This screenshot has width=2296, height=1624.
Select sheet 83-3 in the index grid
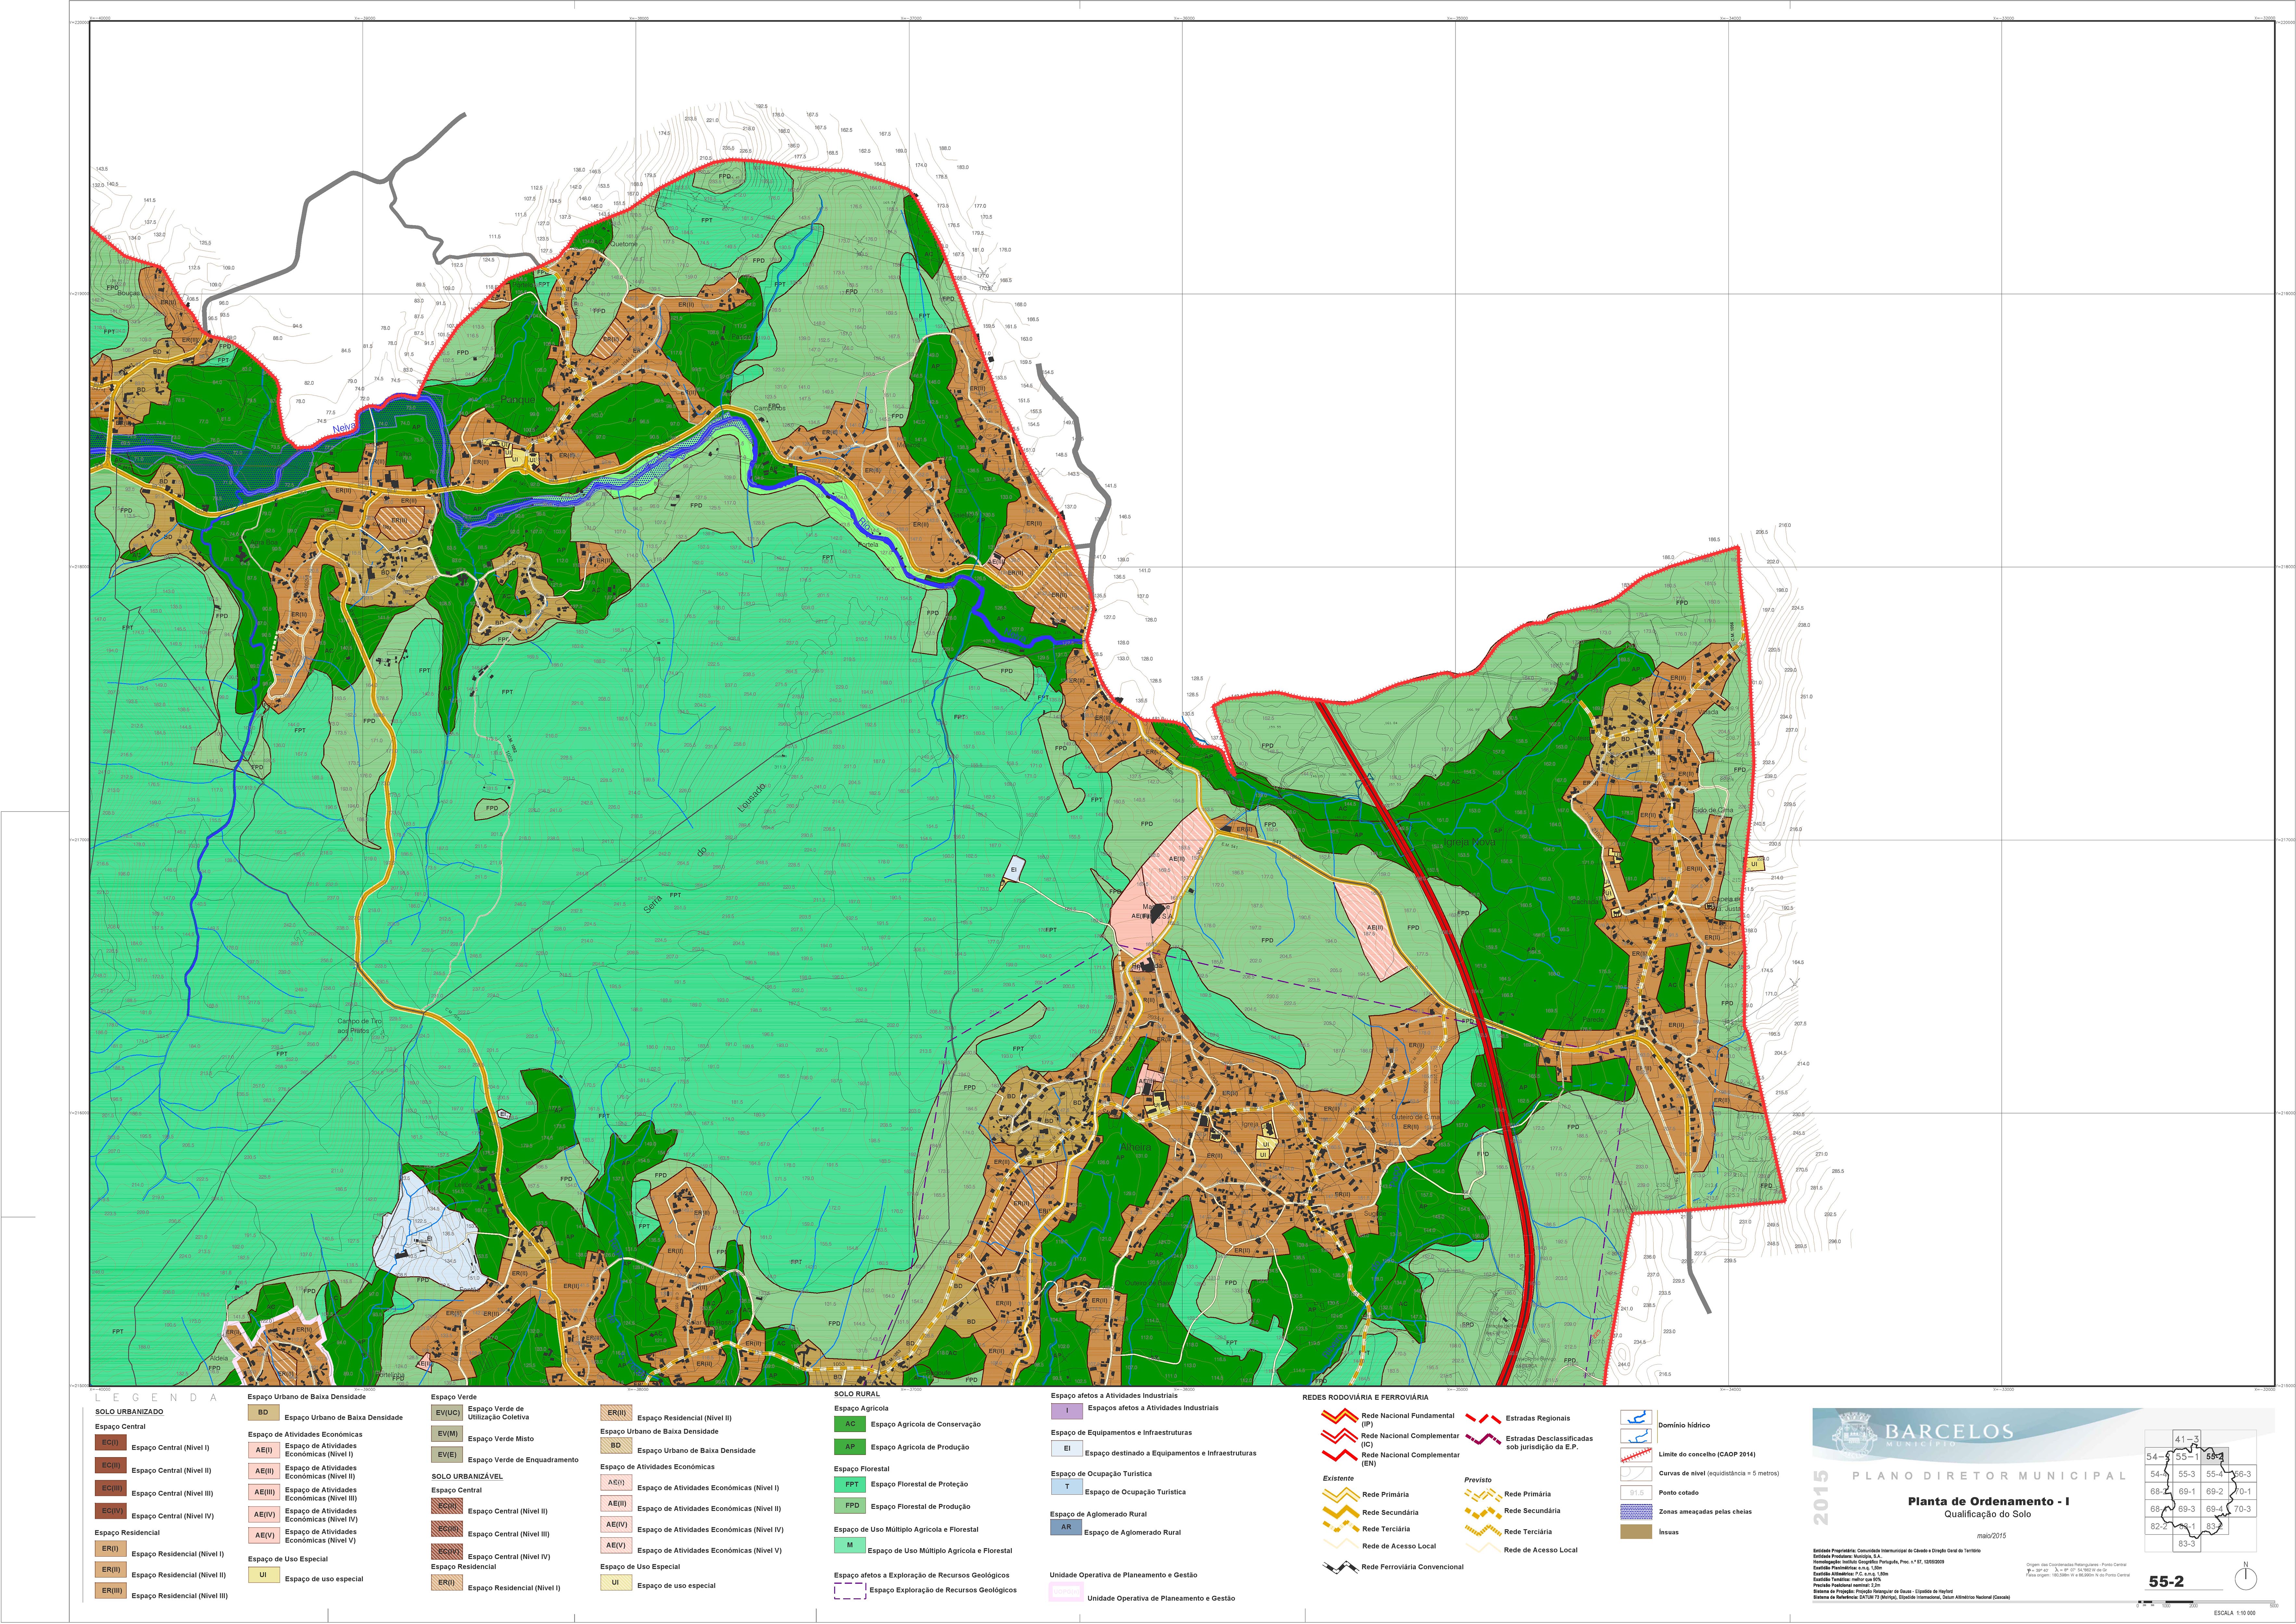[x=2187, y=1544]
